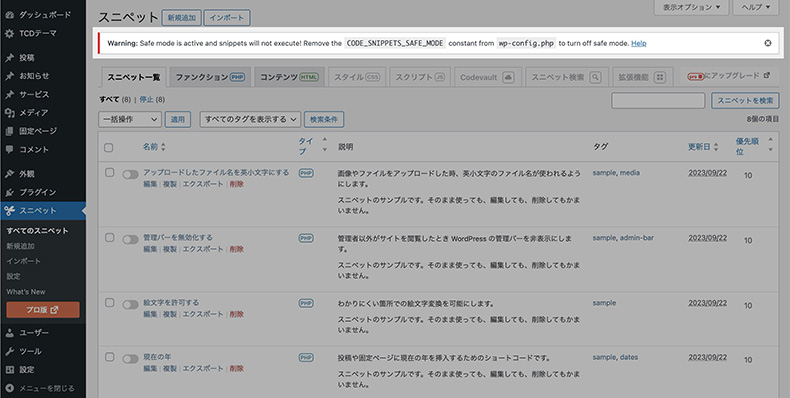Click the sort arrows next to タイプ header
Image resolution: width=790 pixels, height=398 pixels.
point(324,145)
